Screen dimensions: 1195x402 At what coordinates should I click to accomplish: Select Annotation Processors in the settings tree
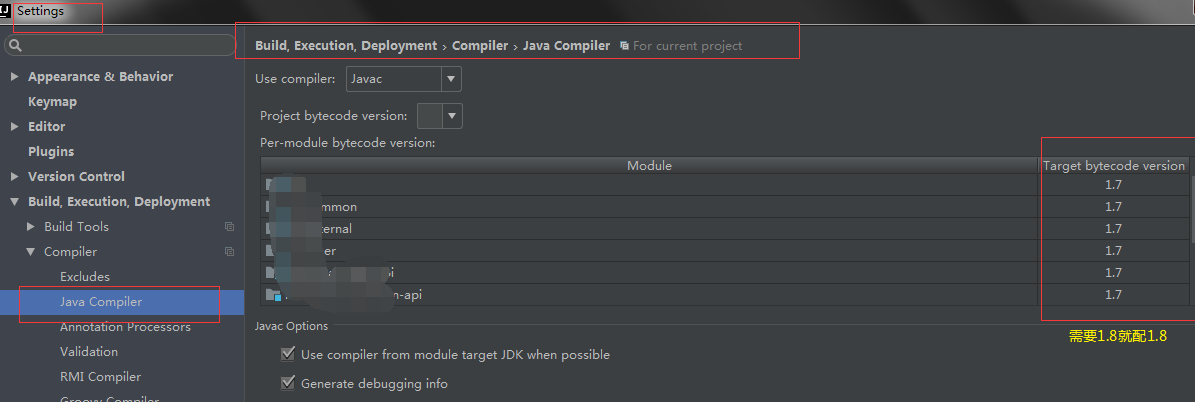tap(125, 327)
